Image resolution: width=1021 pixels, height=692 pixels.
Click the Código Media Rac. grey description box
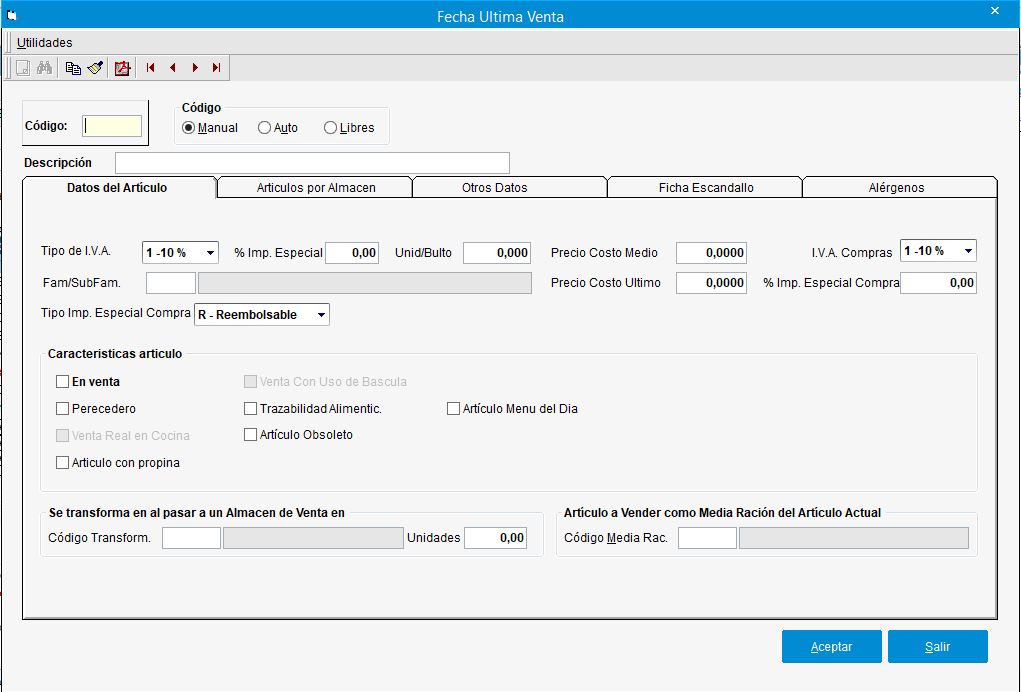[x=854, y=538]
